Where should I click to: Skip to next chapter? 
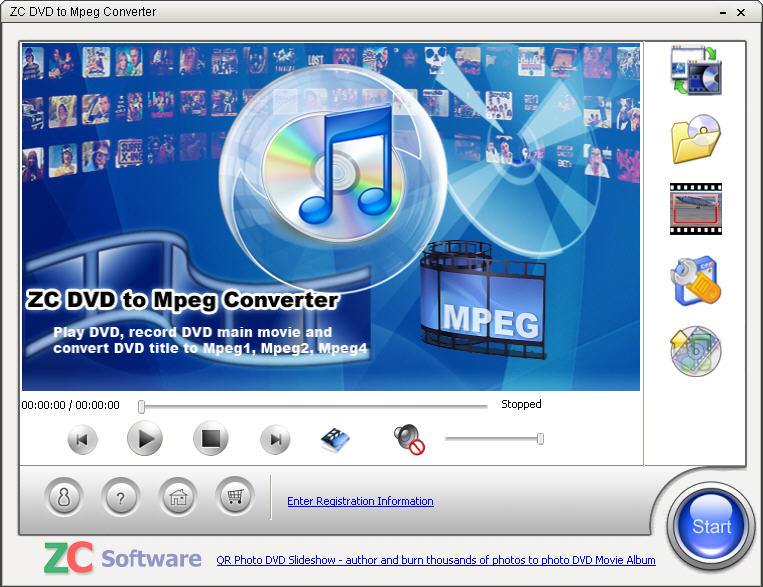(276, 439)
